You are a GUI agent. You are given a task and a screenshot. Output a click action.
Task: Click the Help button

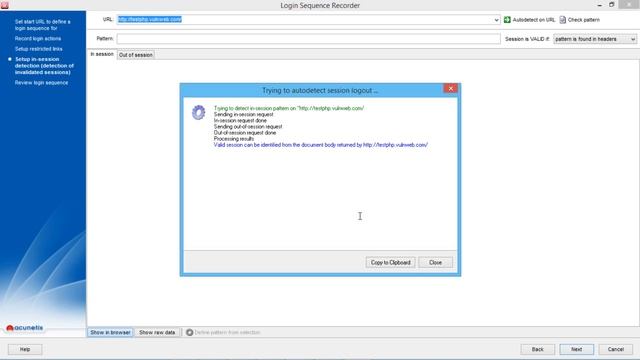tap(25, 349)
